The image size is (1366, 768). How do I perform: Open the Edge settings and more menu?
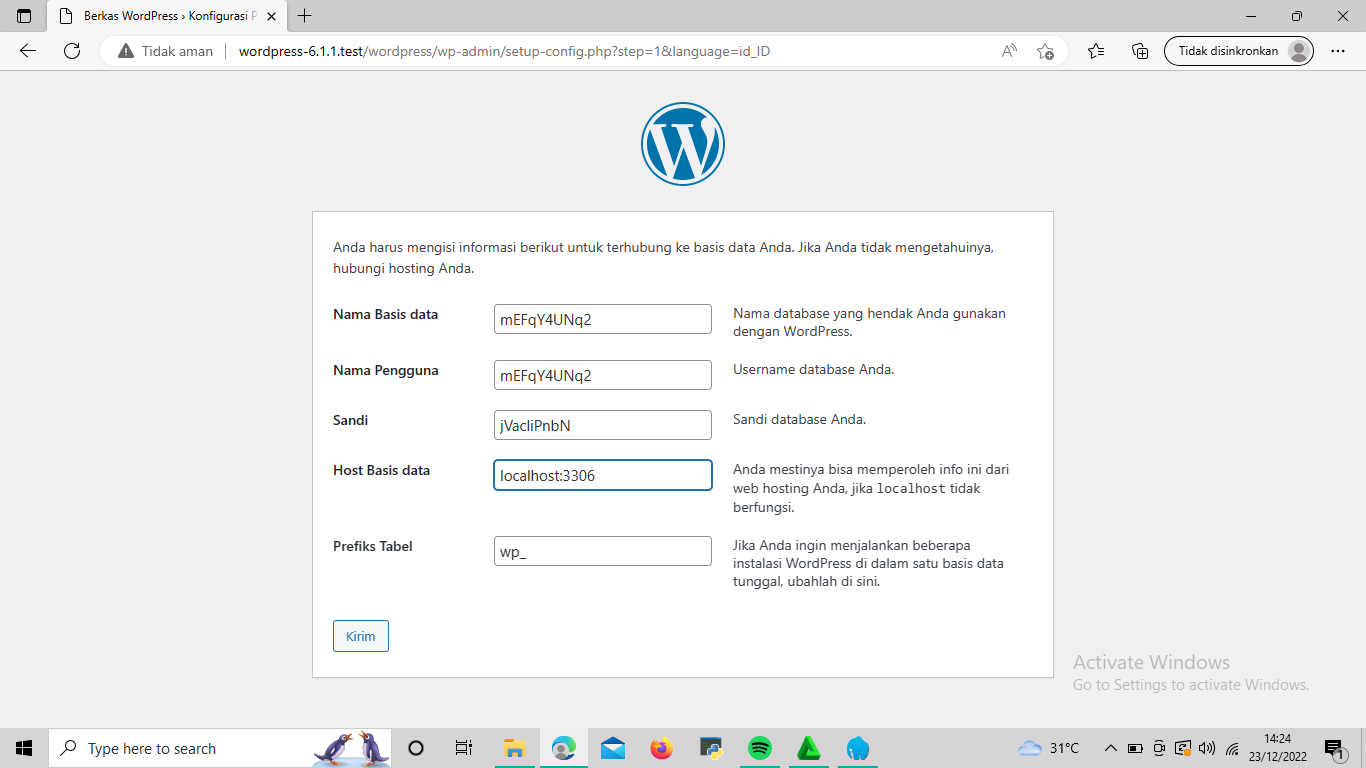tap(1338, 51)
